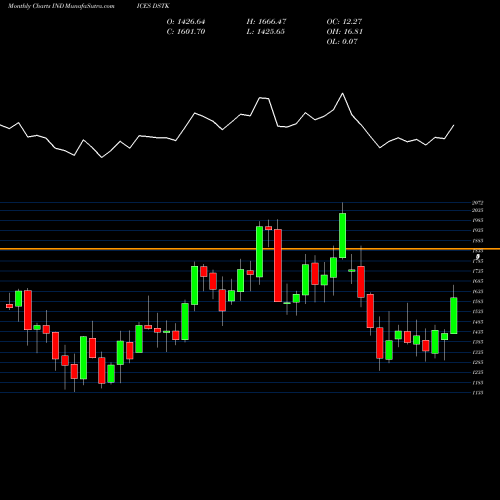Click the 'OL: 0.07' reading

pyautogui.click(x=342, y=42)
